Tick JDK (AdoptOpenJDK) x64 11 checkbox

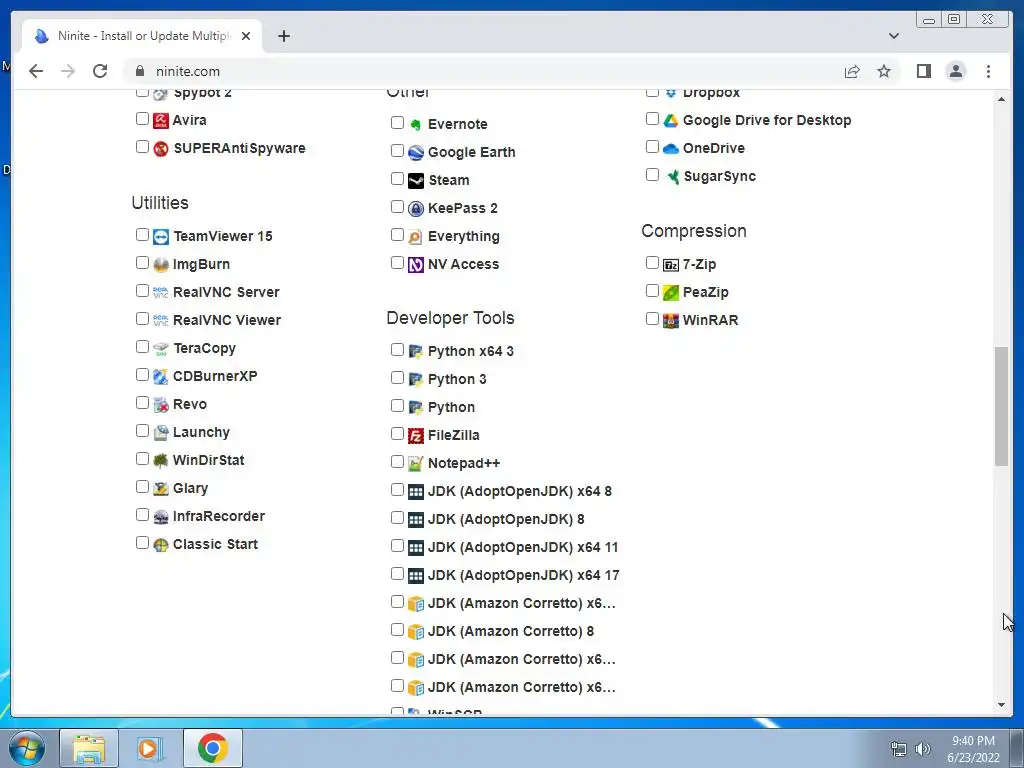point(397,546)
